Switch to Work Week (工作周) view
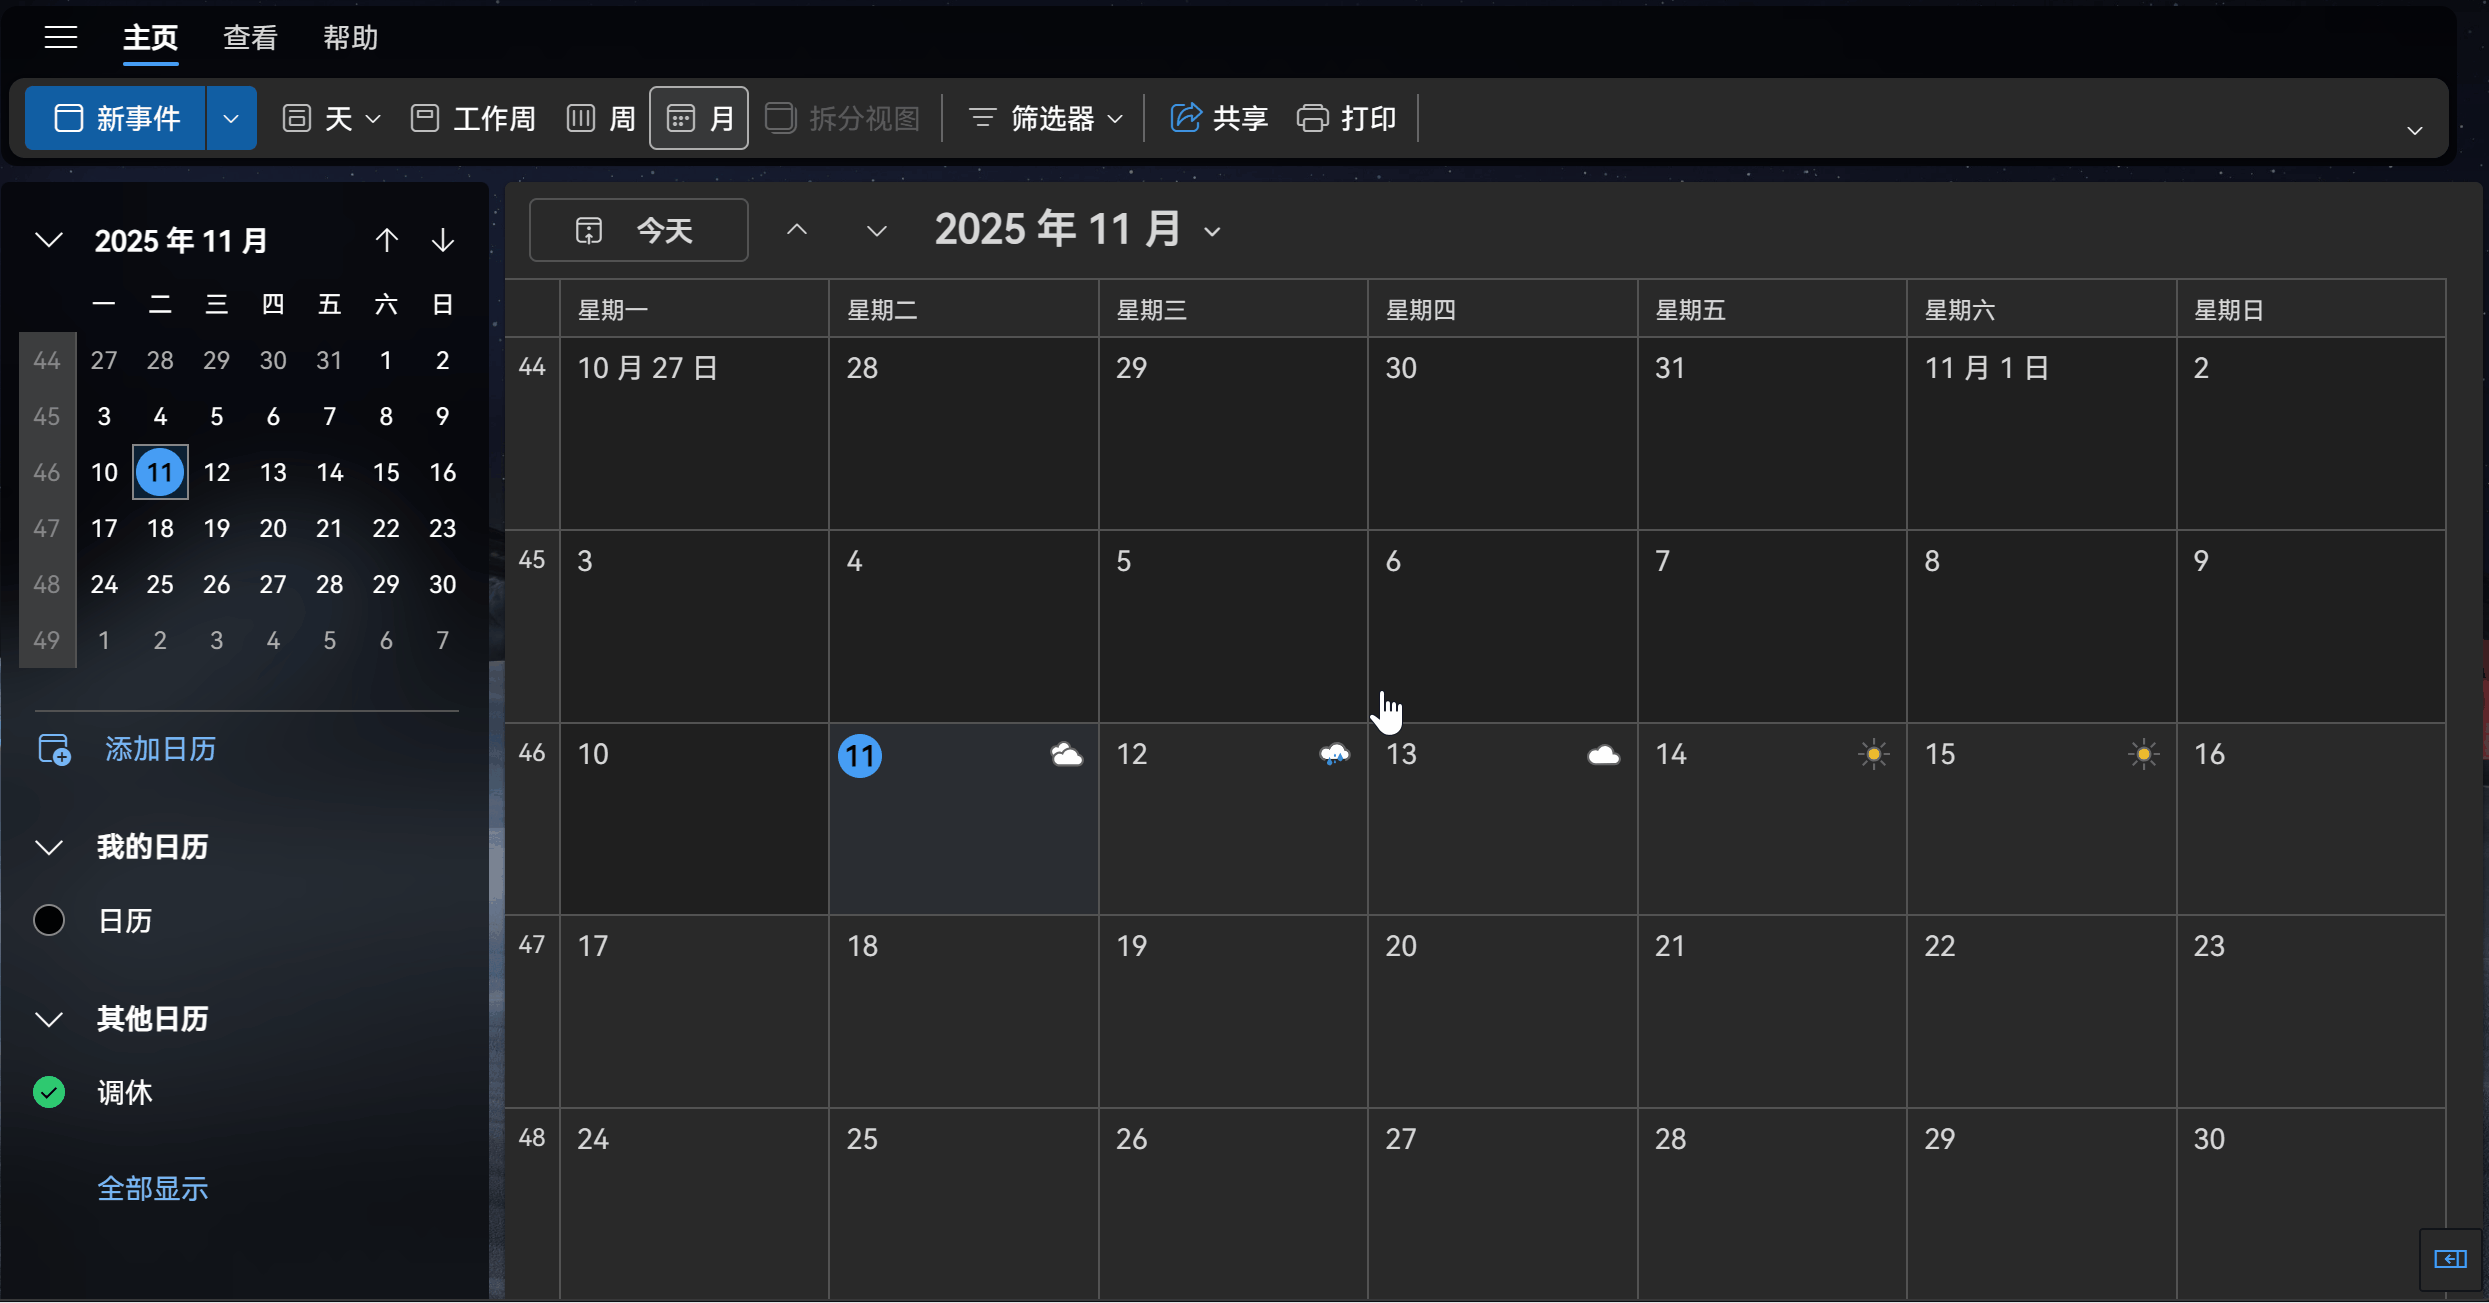The width and height of the screenshot is (2489, 1303). pos(473,118)
